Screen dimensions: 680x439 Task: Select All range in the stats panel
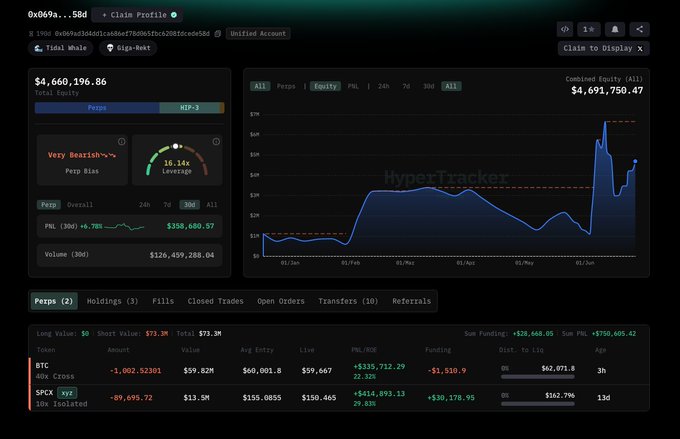point(212,204)
